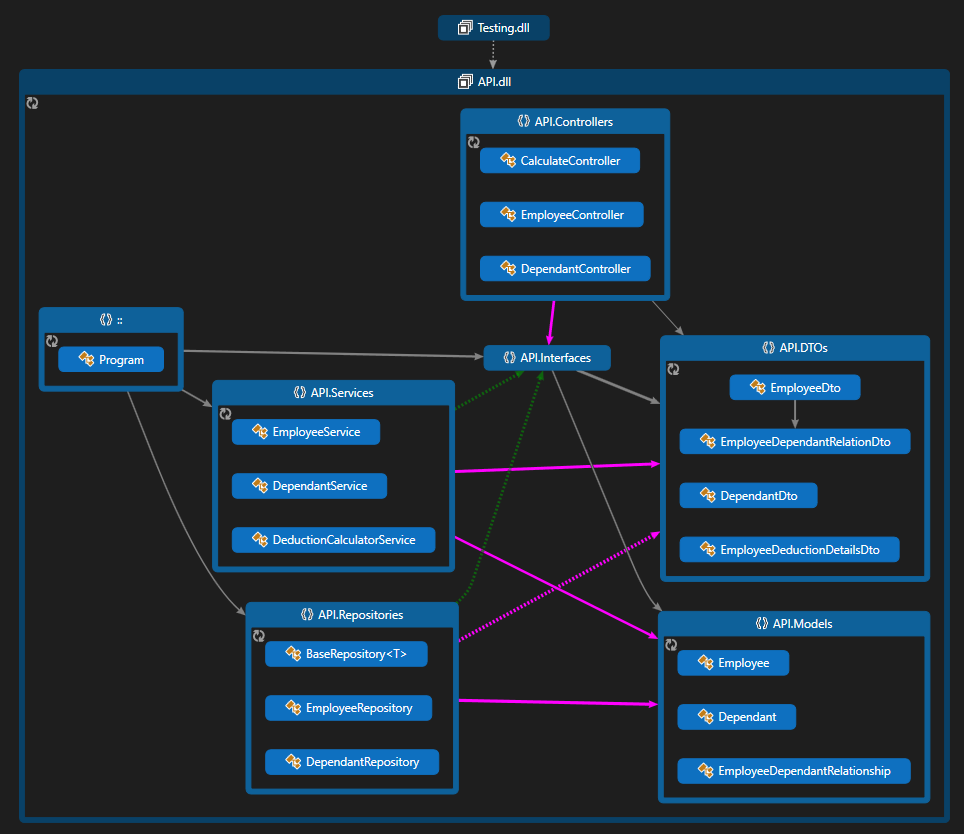Click the assembly icon on the API.dll header
Image resolution: width=964 pixels, height=834 pixels.
pyautogui.click(x=464, y=81)
